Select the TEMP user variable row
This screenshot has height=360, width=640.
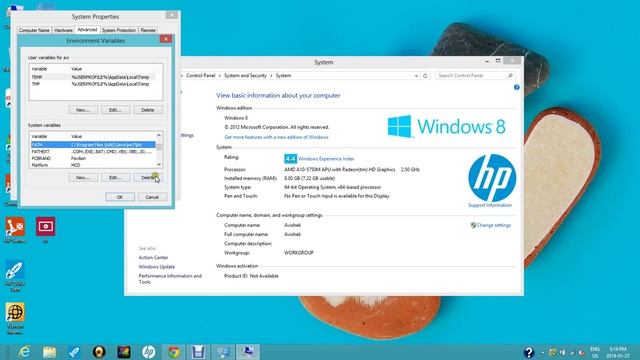(93, 77)
